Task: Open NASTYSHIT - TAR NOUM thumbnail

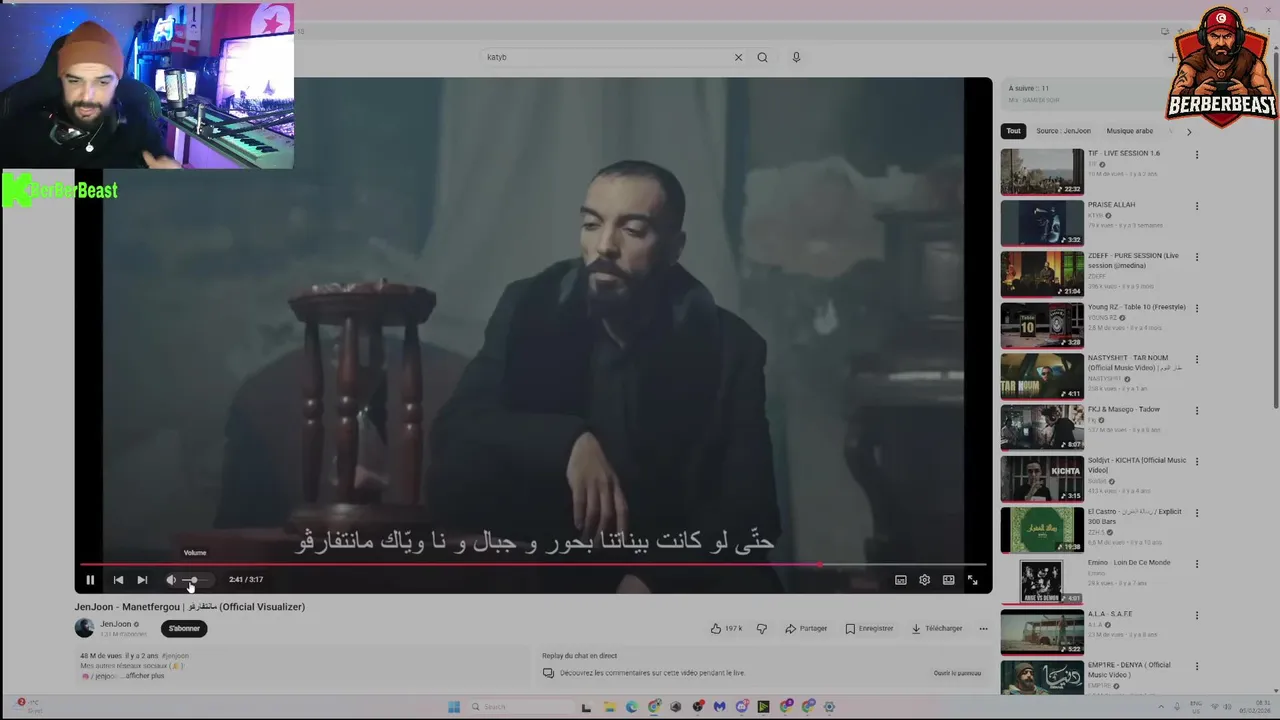Action: point(1042,375)
